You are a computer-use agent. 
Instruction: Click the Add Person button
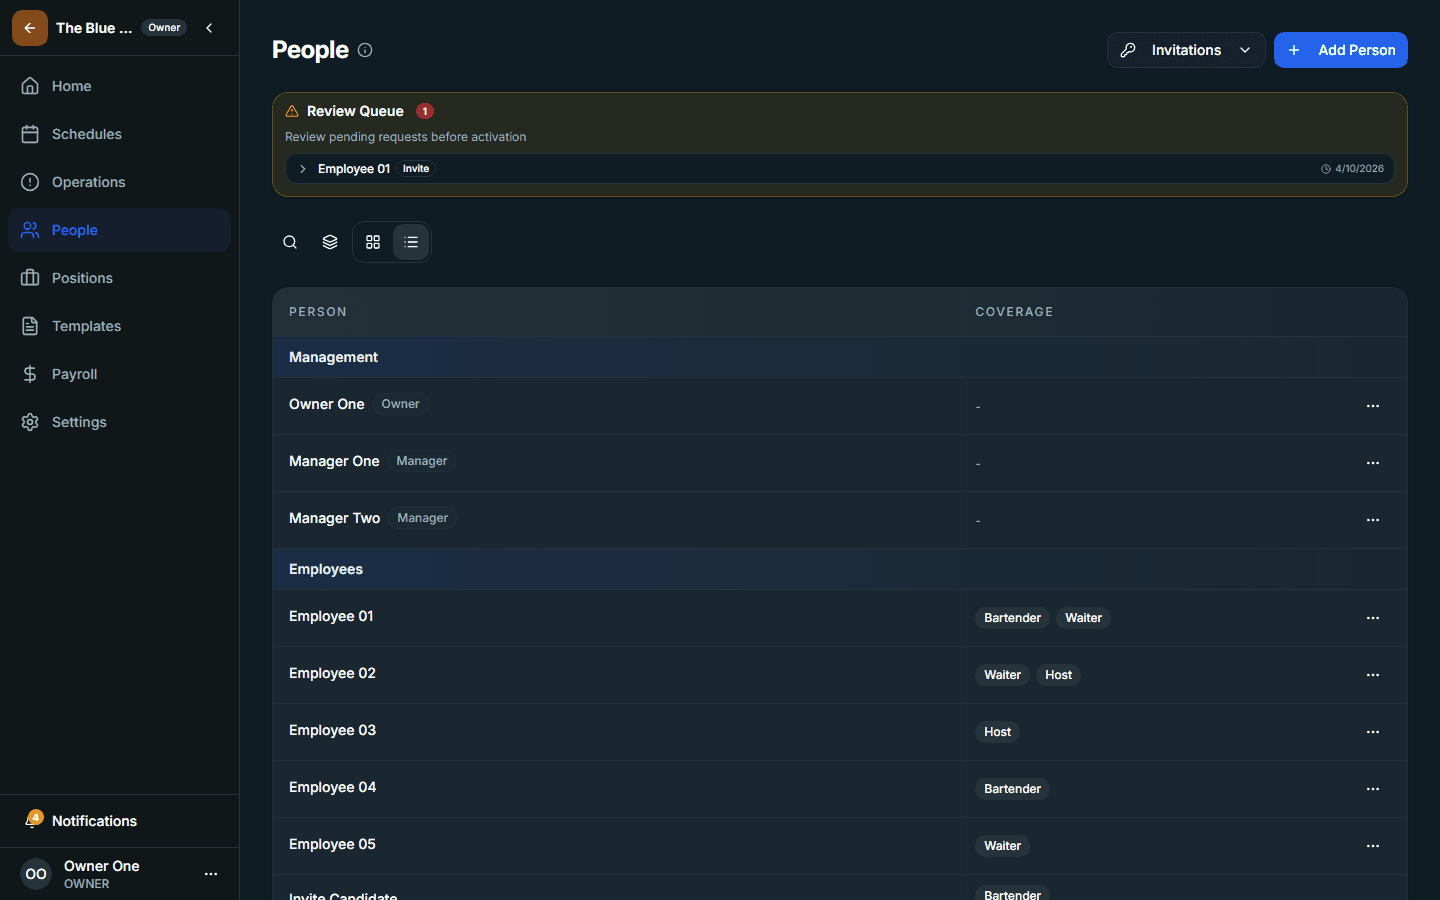1341,50
